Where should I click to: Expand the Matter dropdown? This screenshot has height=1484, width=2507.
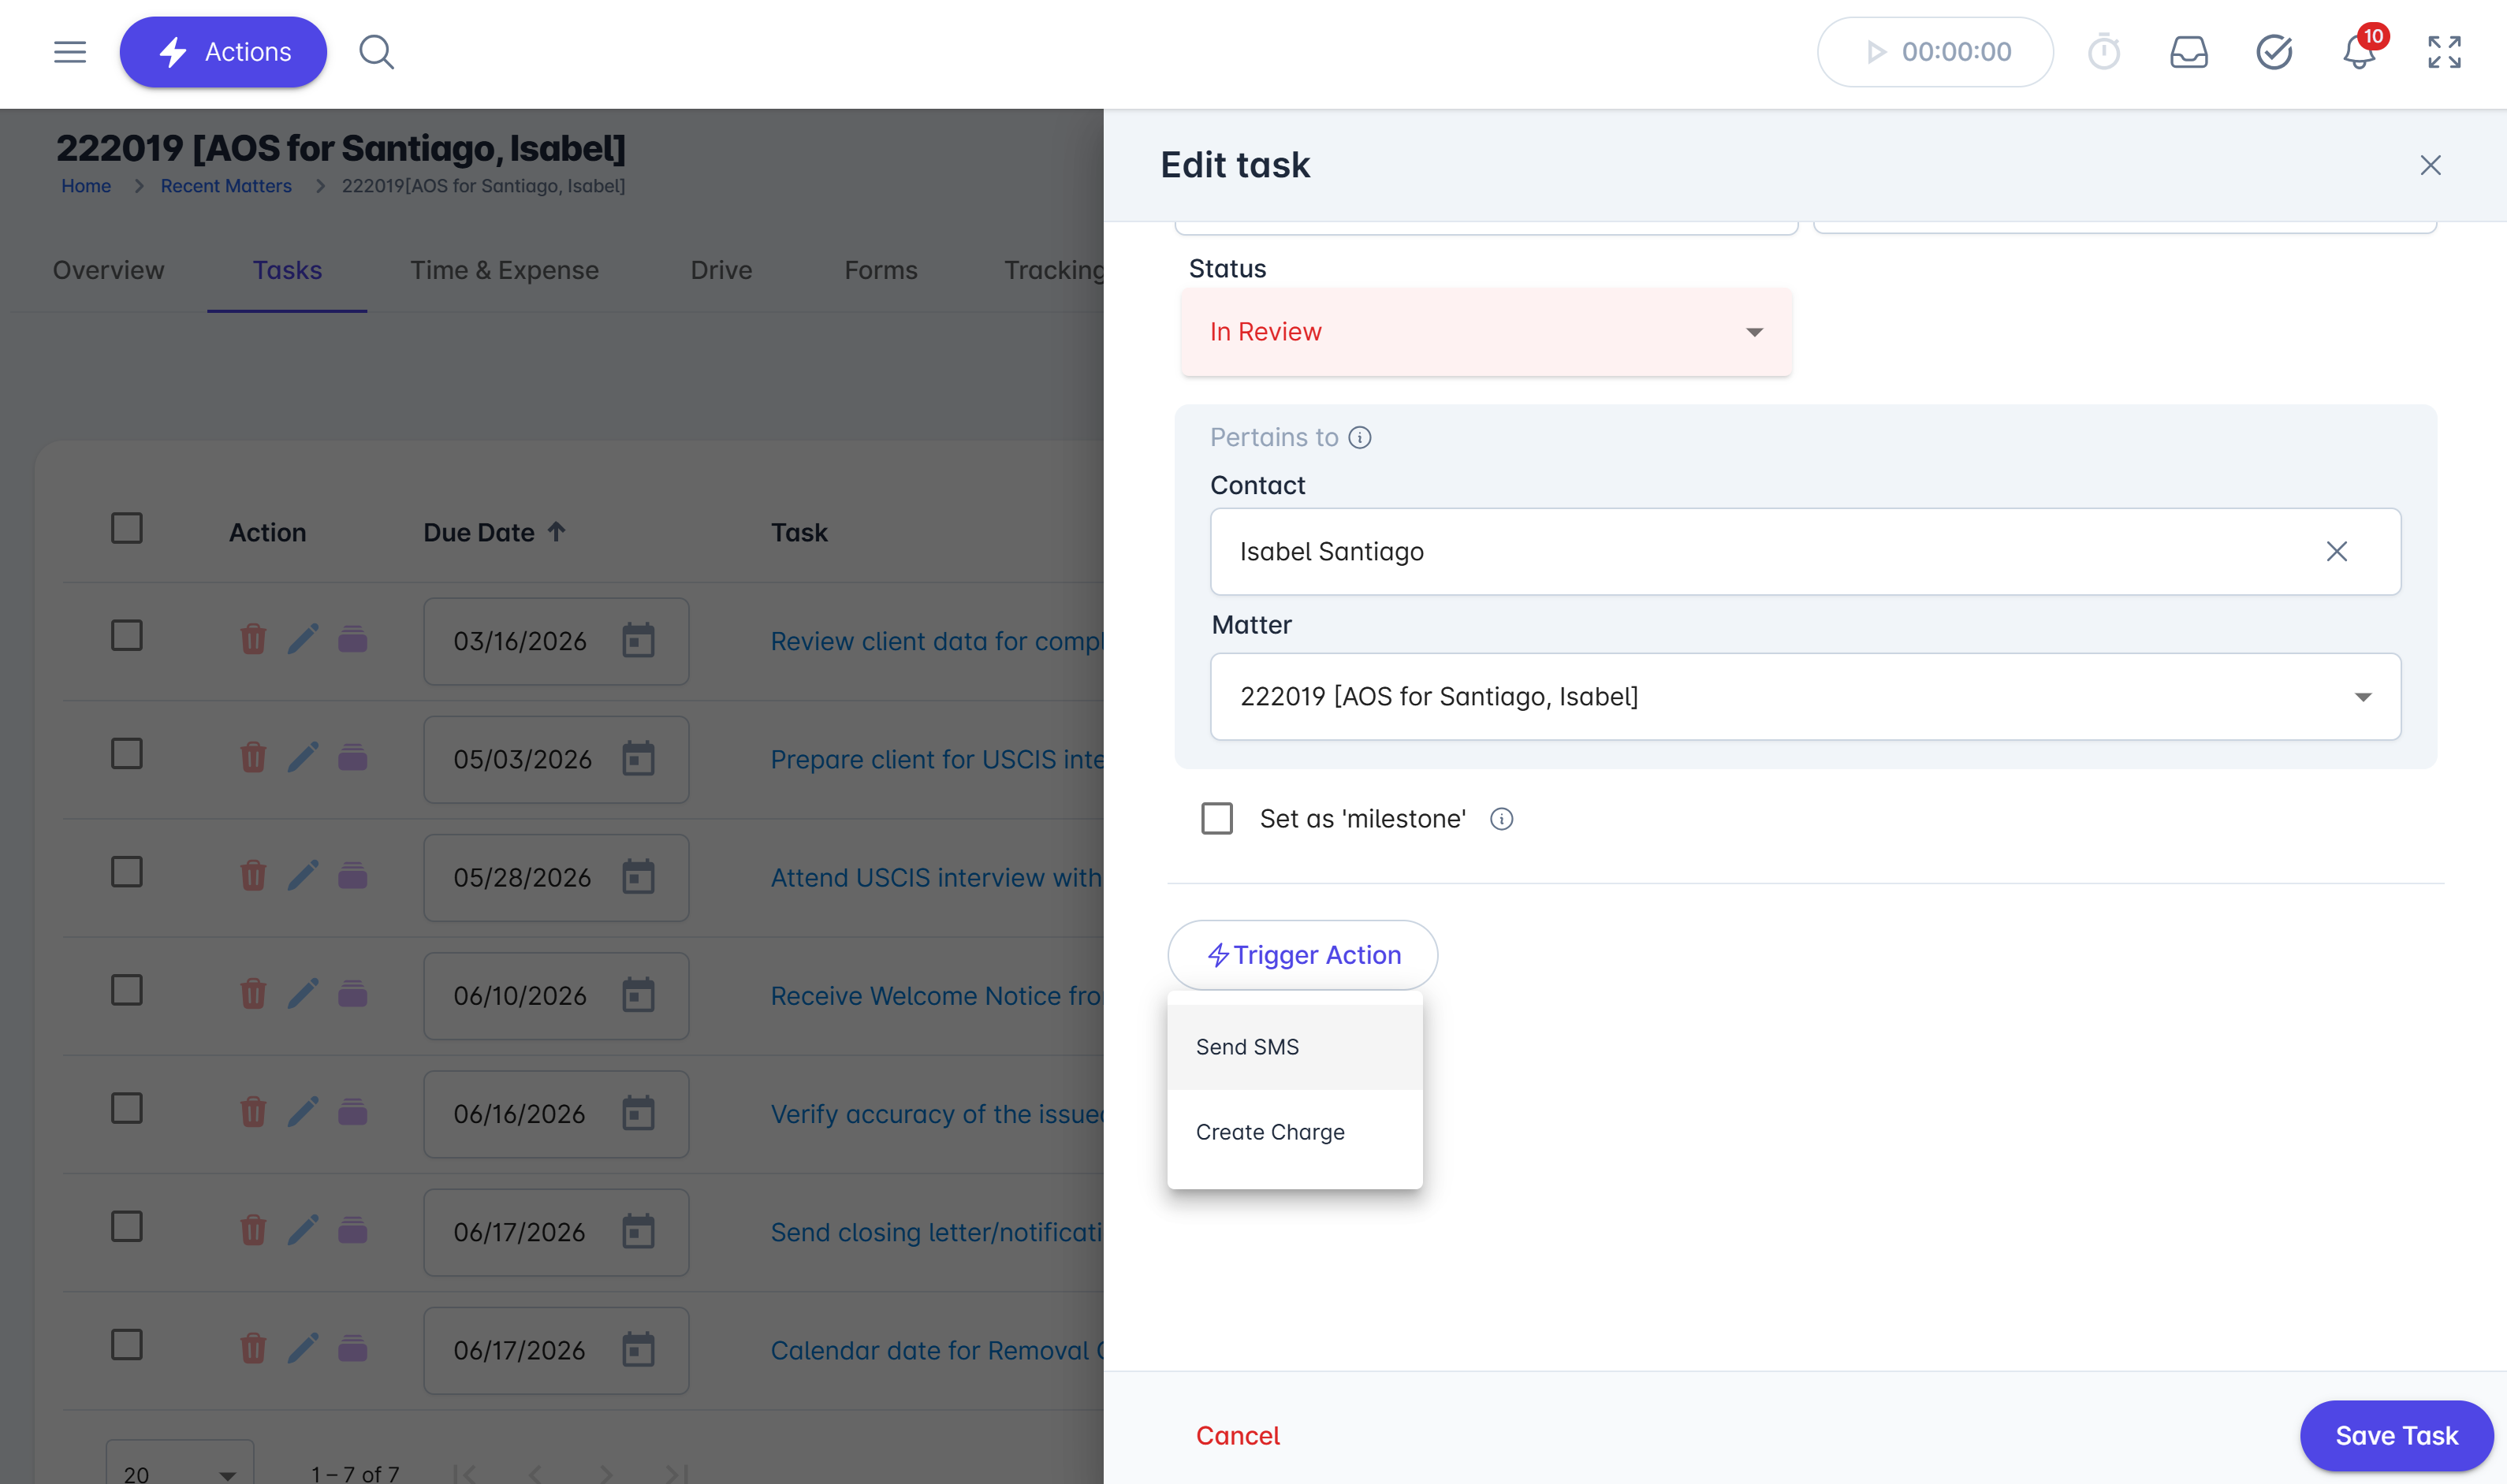[x=2361, y=697]
